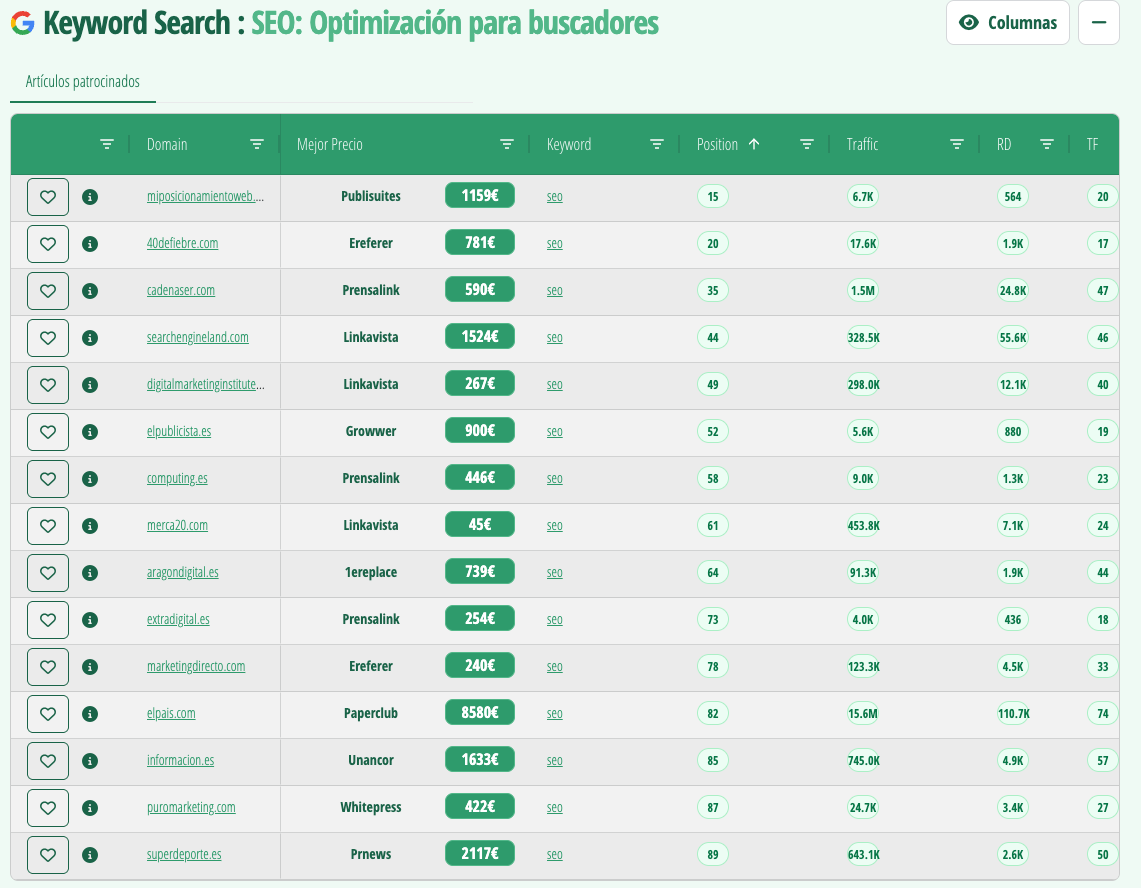The width and height of the screenshot is (1141, 888).
Task: Open searchengineland.com domain link
Action: (x=198, y=338)
